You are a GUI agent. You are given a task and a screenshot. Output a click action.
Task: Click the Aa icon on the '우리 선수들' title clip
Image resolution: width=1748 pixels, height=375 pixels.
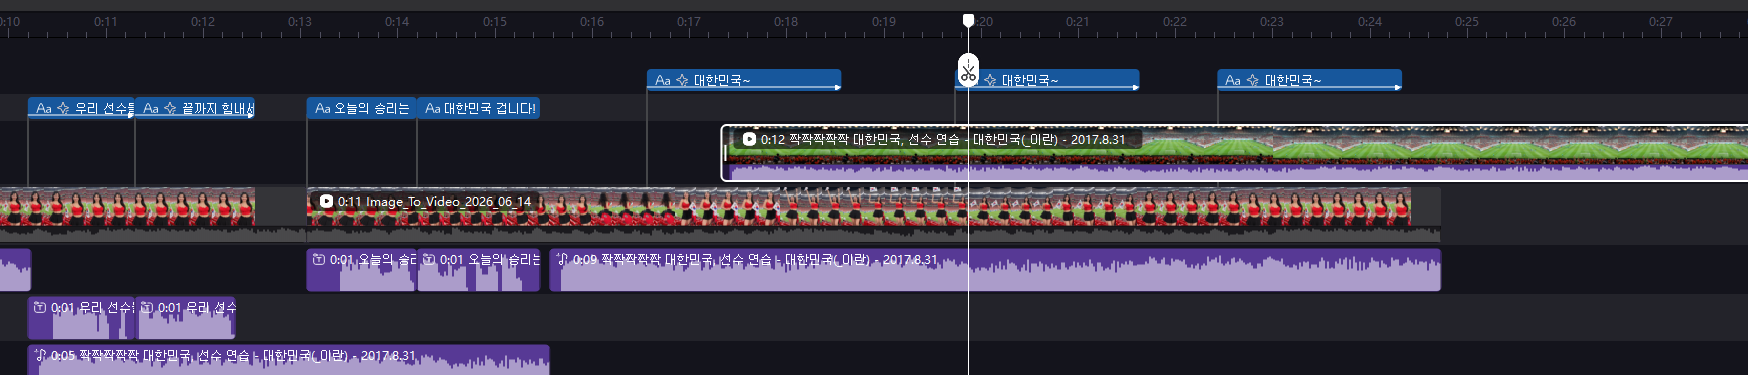click(x=44, y=108)
